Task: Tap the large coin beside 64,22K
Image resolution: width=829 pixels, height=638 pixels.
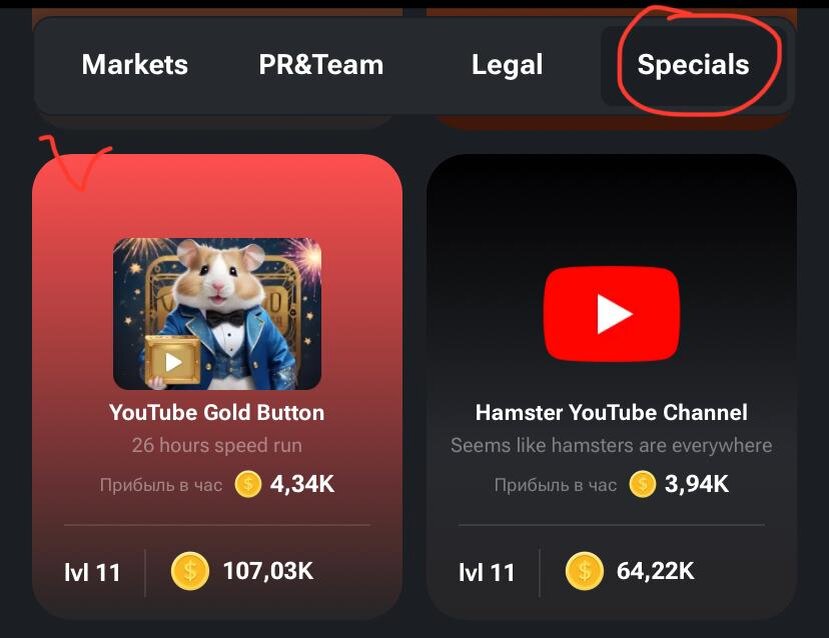Action: pos(585,571)
